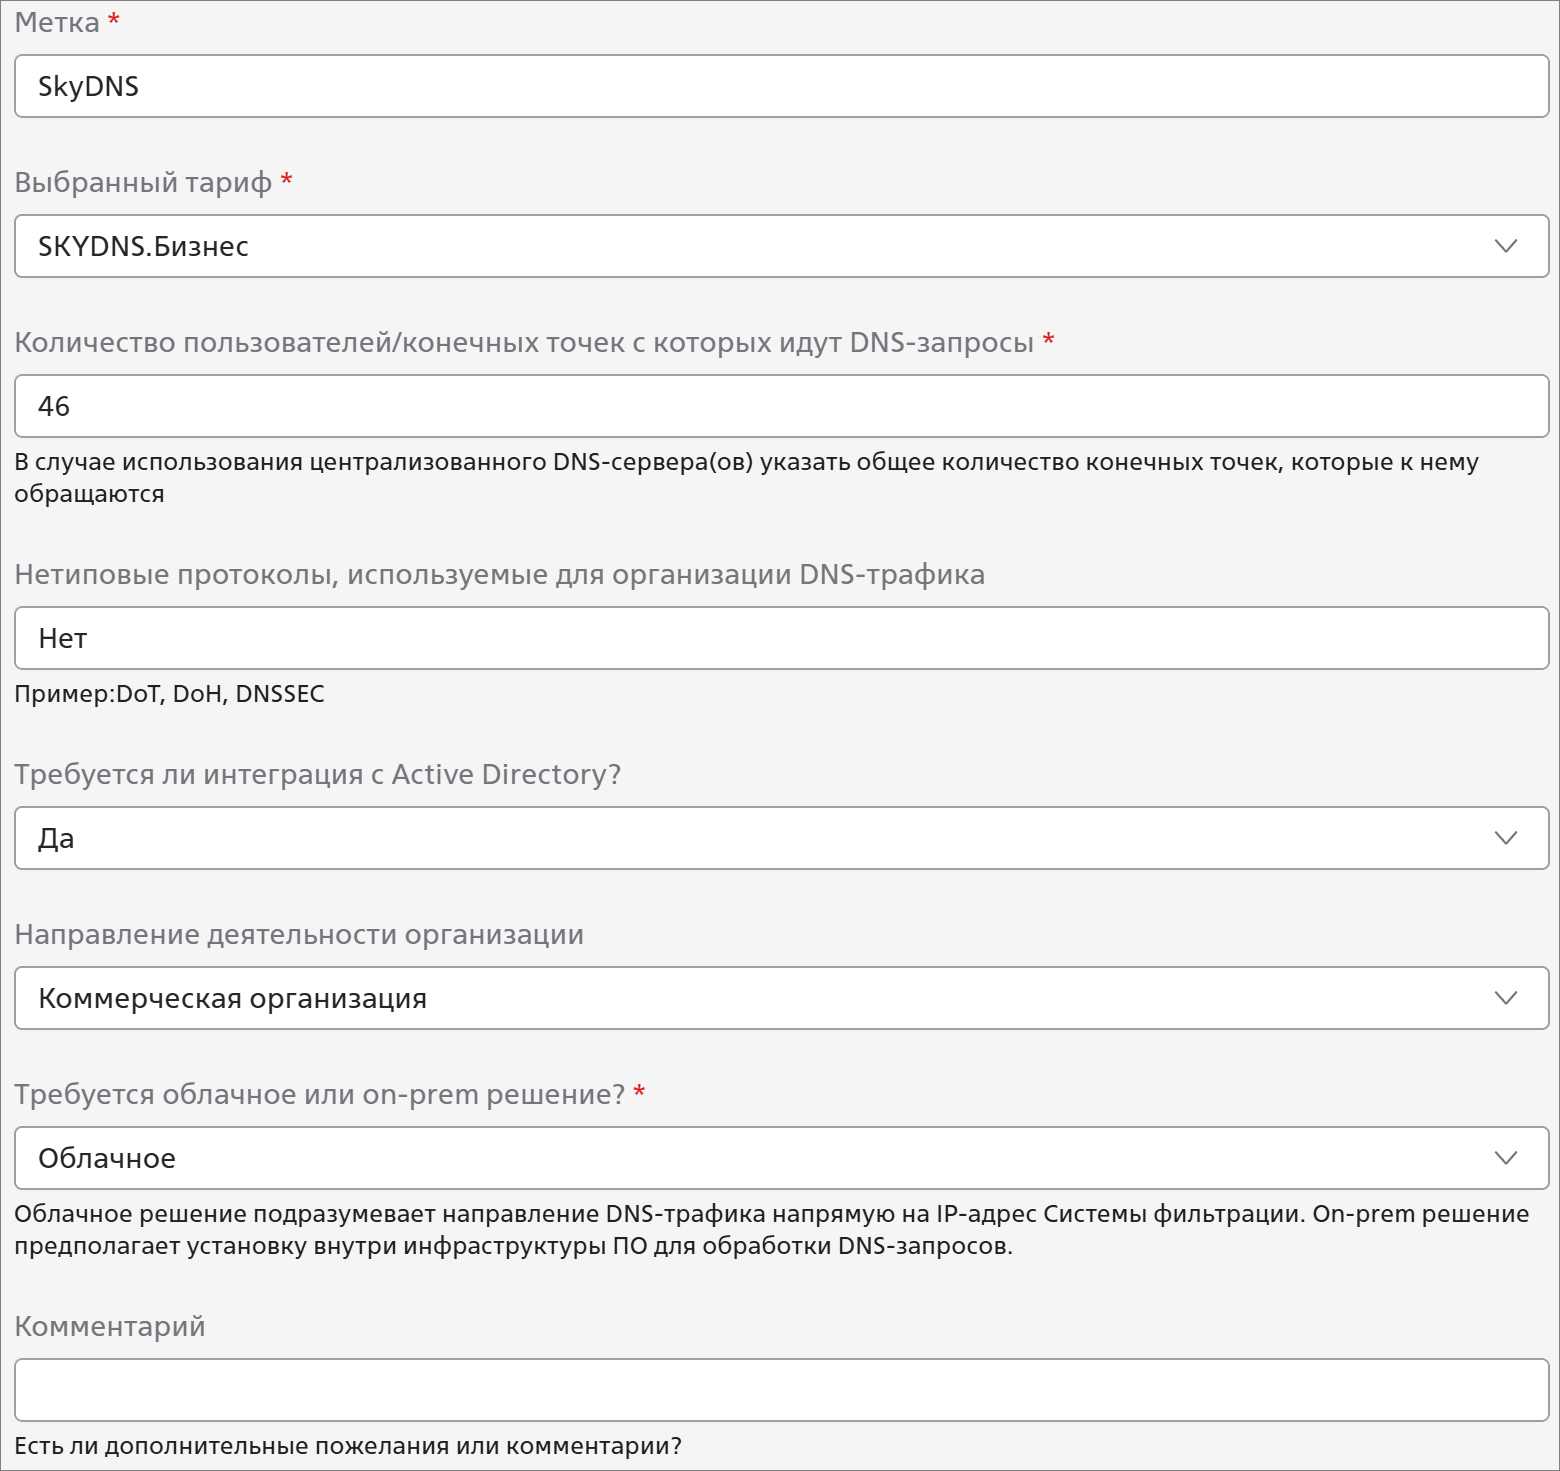Open the Коммерческая организация dropdown

tap(781, 998)
